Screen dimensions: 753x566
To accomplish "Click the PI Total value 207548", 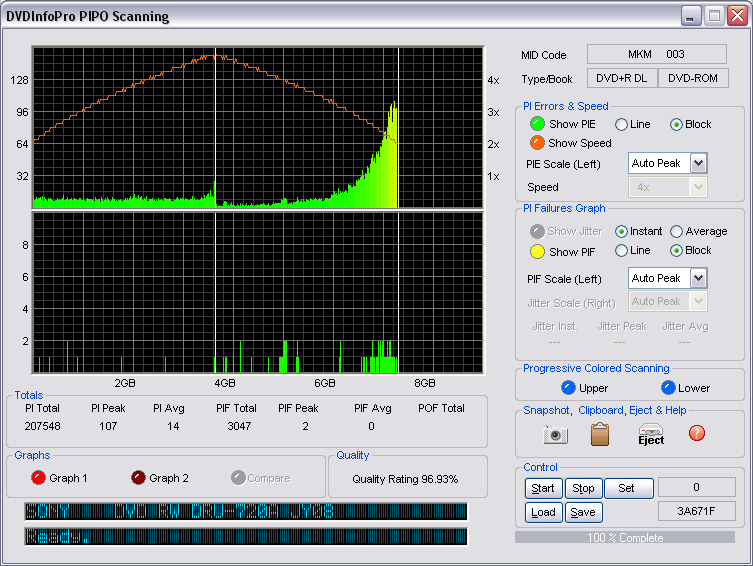I will coord(42,426).
